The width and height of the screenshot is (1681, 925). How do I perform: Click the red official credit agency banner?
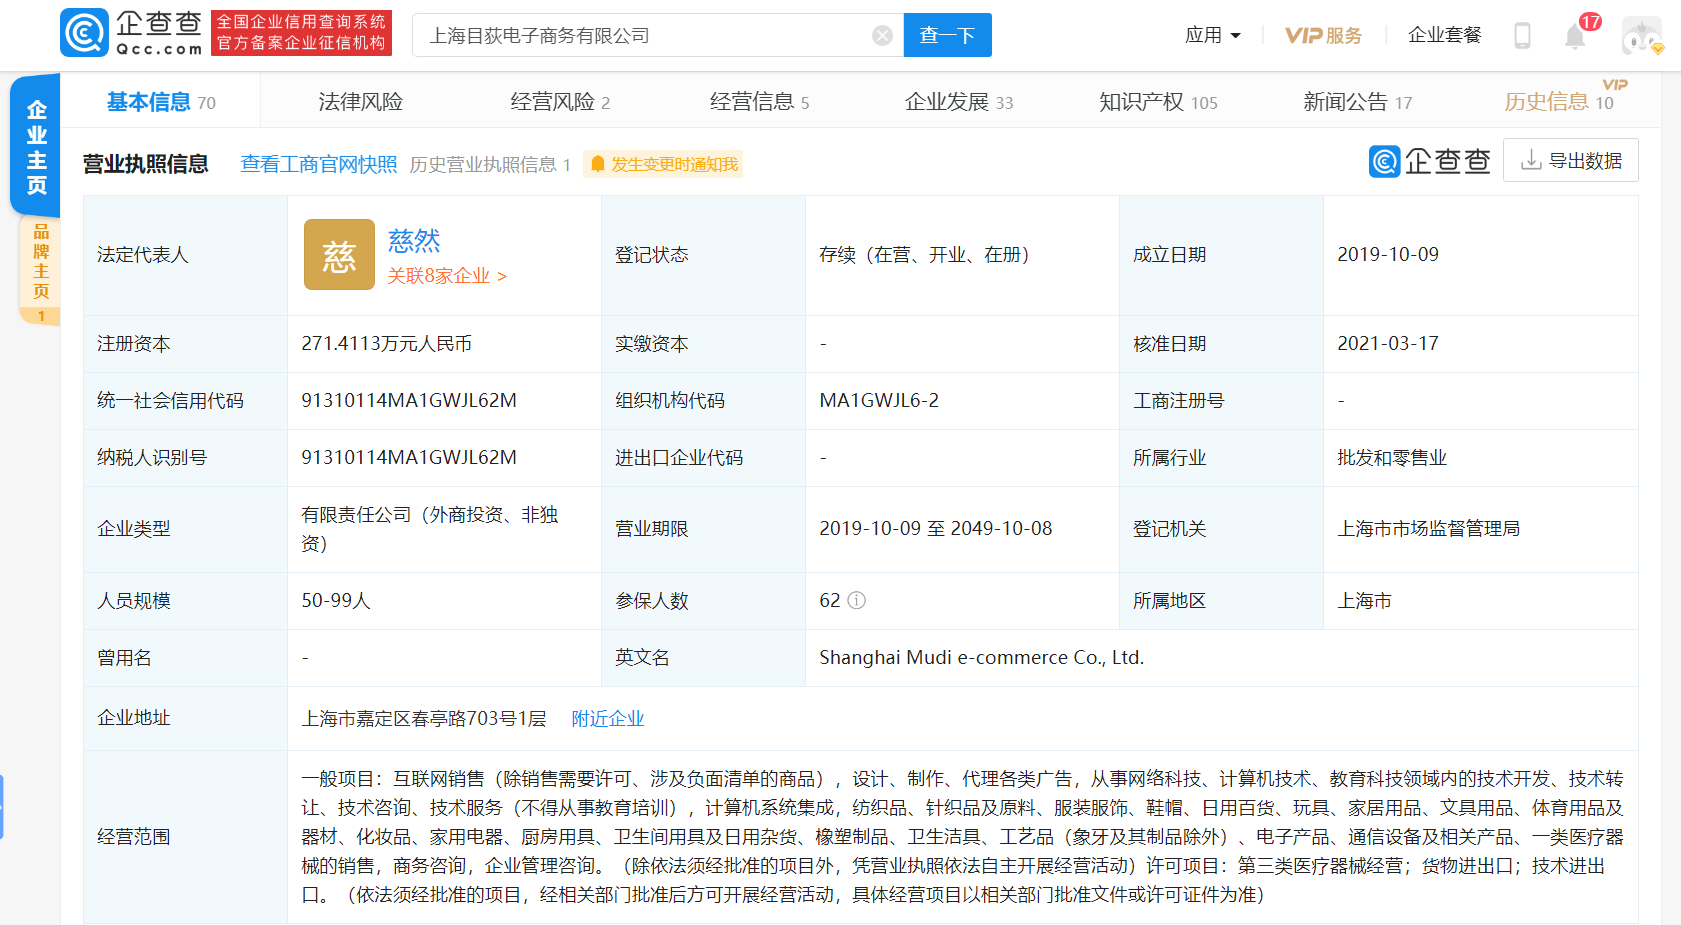[x=301, y=33]
